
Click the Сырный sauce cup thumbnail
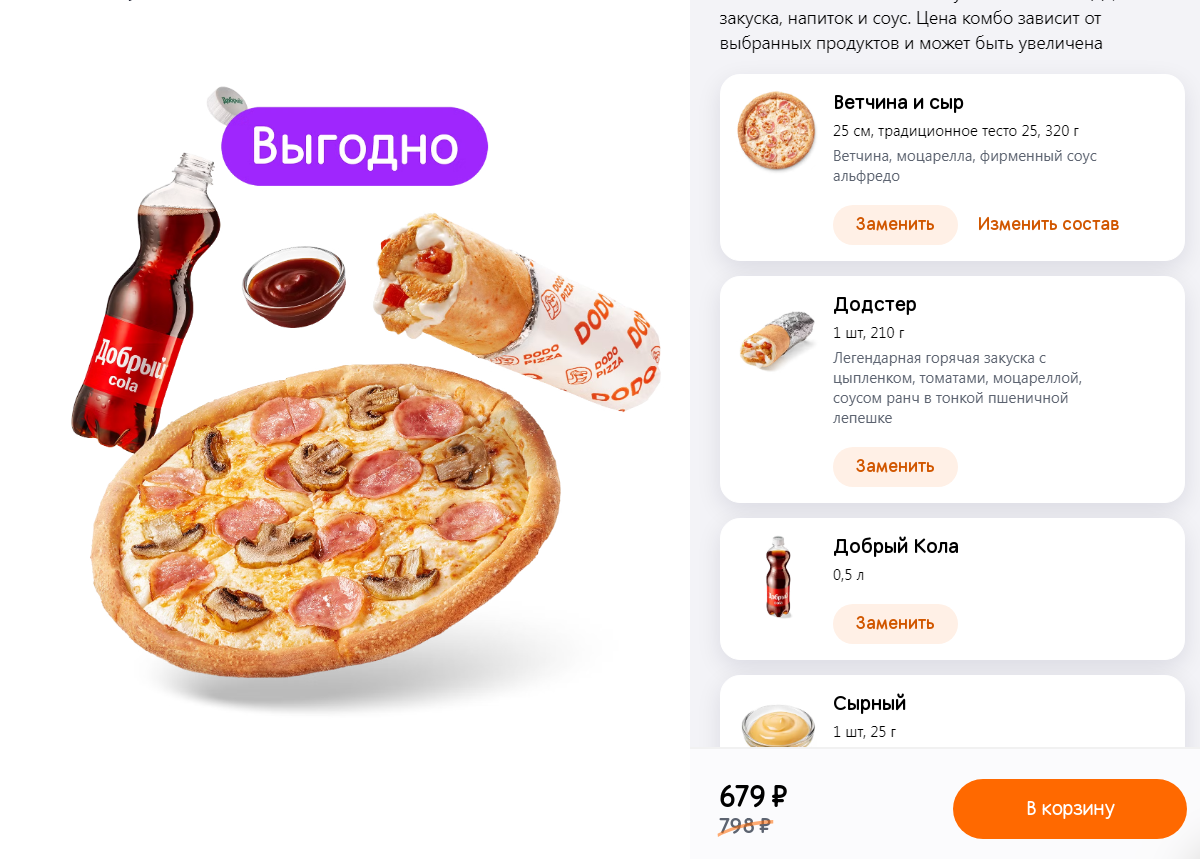[x=777, y=725]
